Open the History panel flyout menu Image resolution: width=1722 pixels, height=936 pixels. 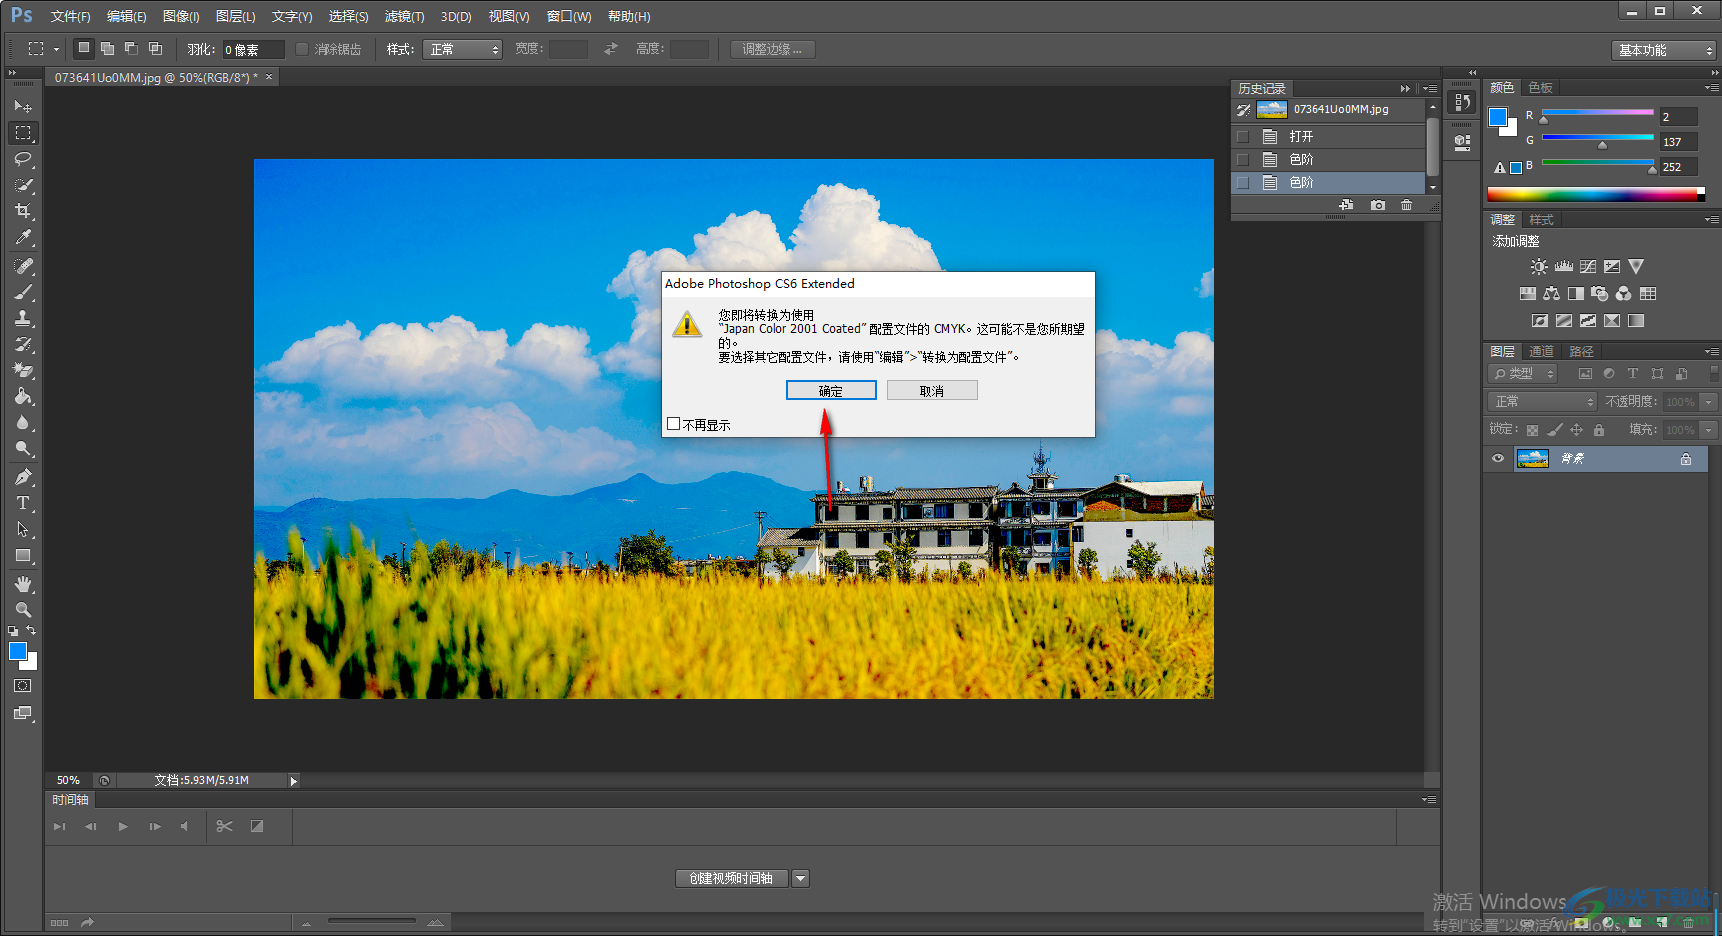(x=1429, y=88)
